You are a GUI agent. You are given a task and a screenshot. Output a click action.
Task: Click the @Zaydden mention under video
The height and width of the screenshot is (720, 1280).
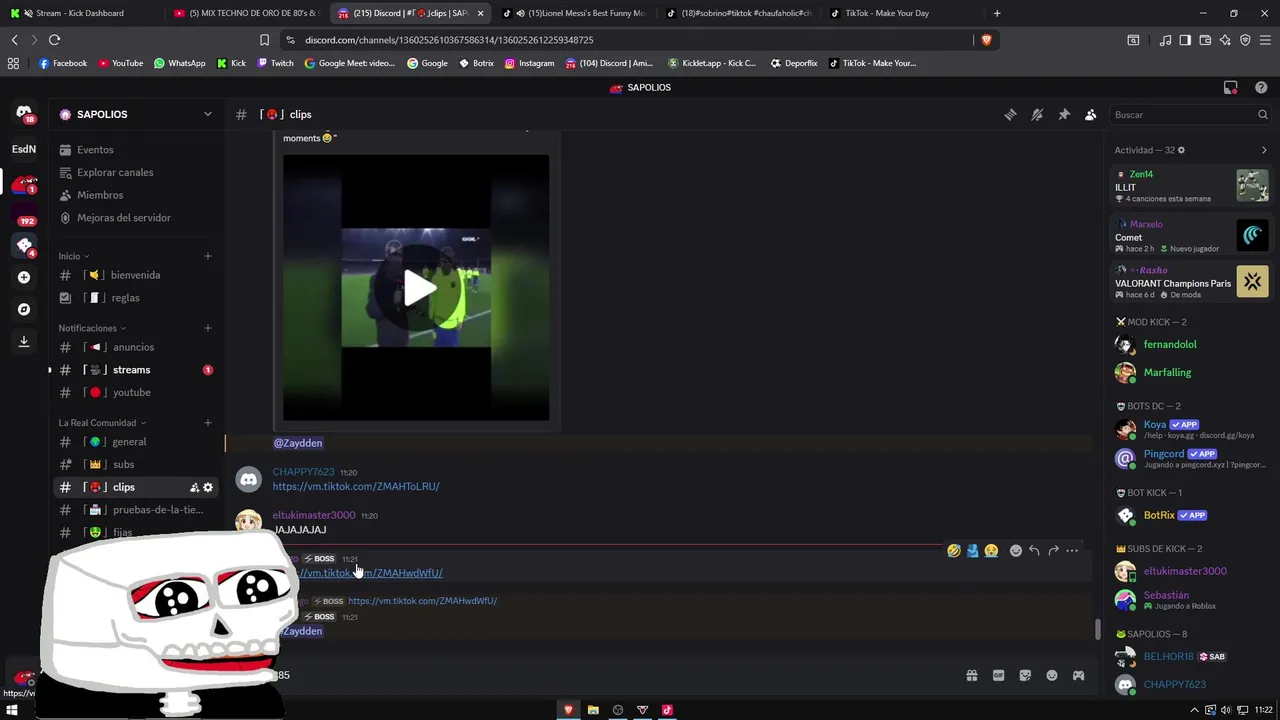click(298, 443)
